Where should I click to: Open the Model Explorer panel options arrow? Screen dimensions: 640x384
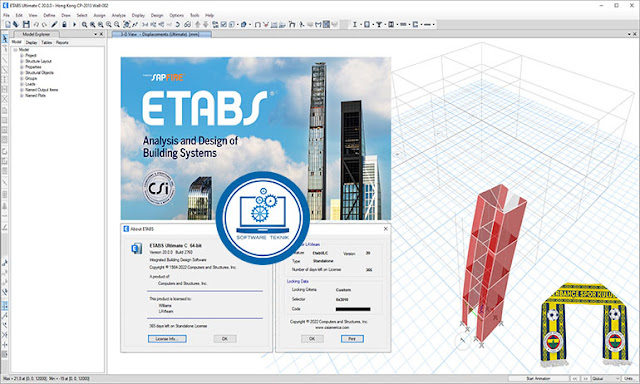(x=96, y=34)
